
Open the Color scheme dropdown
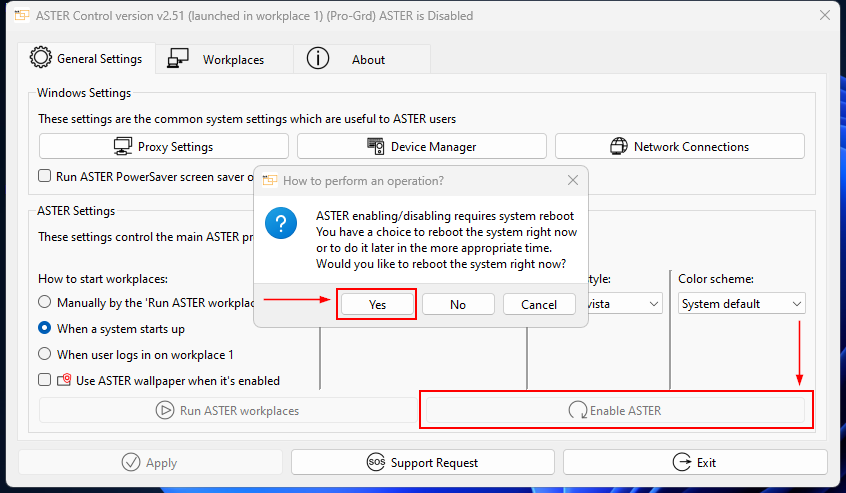[x=742, y=303]
